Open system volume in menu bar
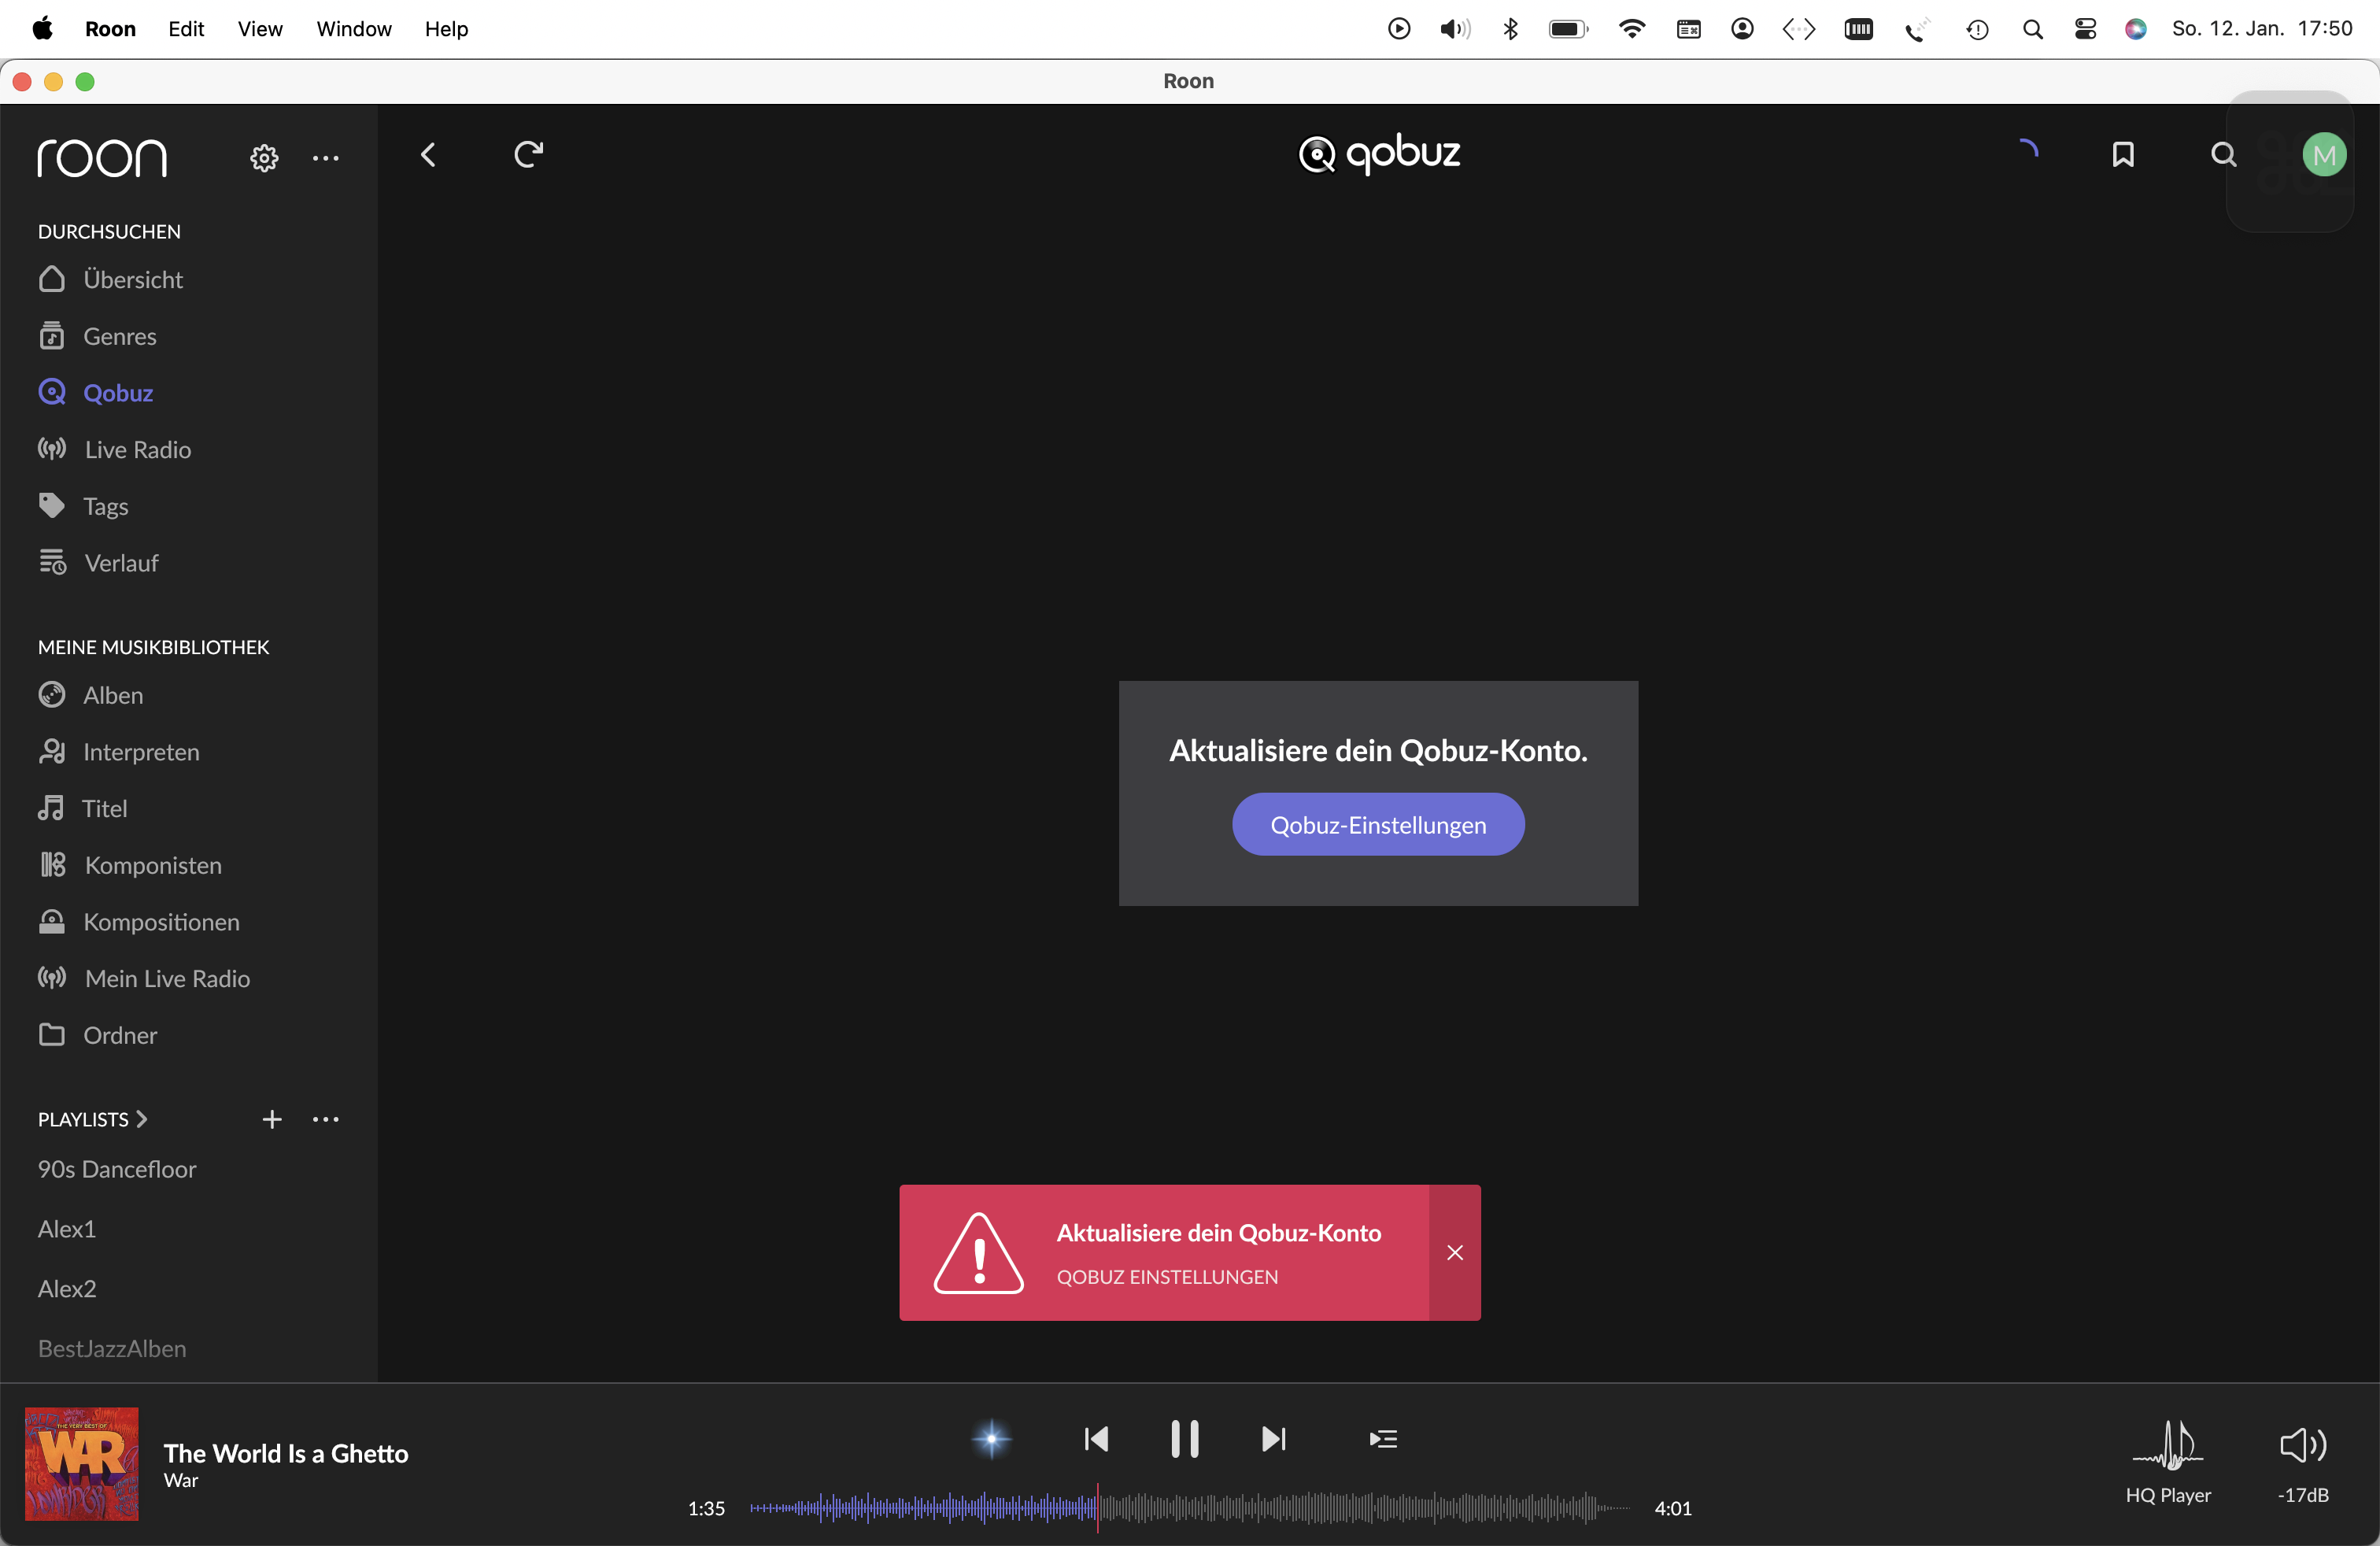This screenshot has width=2380, height=1546. coord(1455,29)
